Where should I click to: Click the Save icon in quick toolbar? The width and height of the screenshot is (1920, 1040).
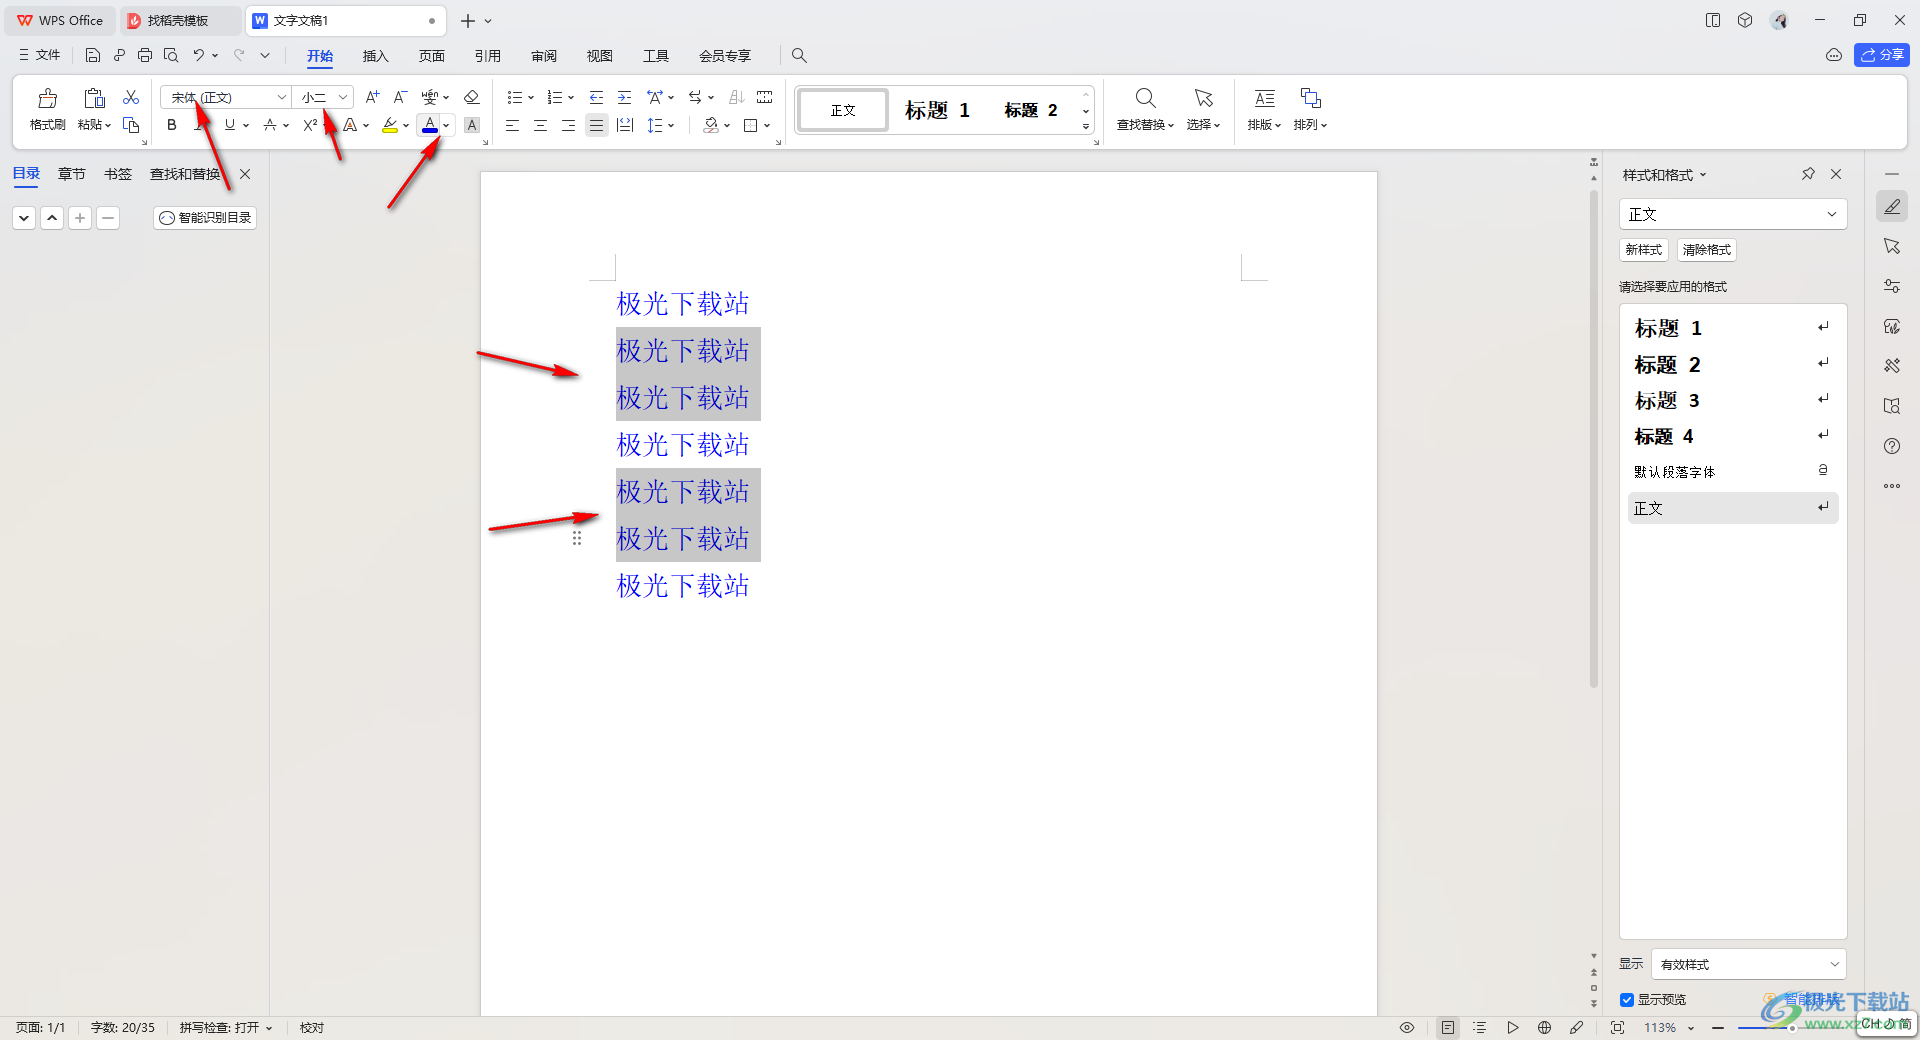92,55
